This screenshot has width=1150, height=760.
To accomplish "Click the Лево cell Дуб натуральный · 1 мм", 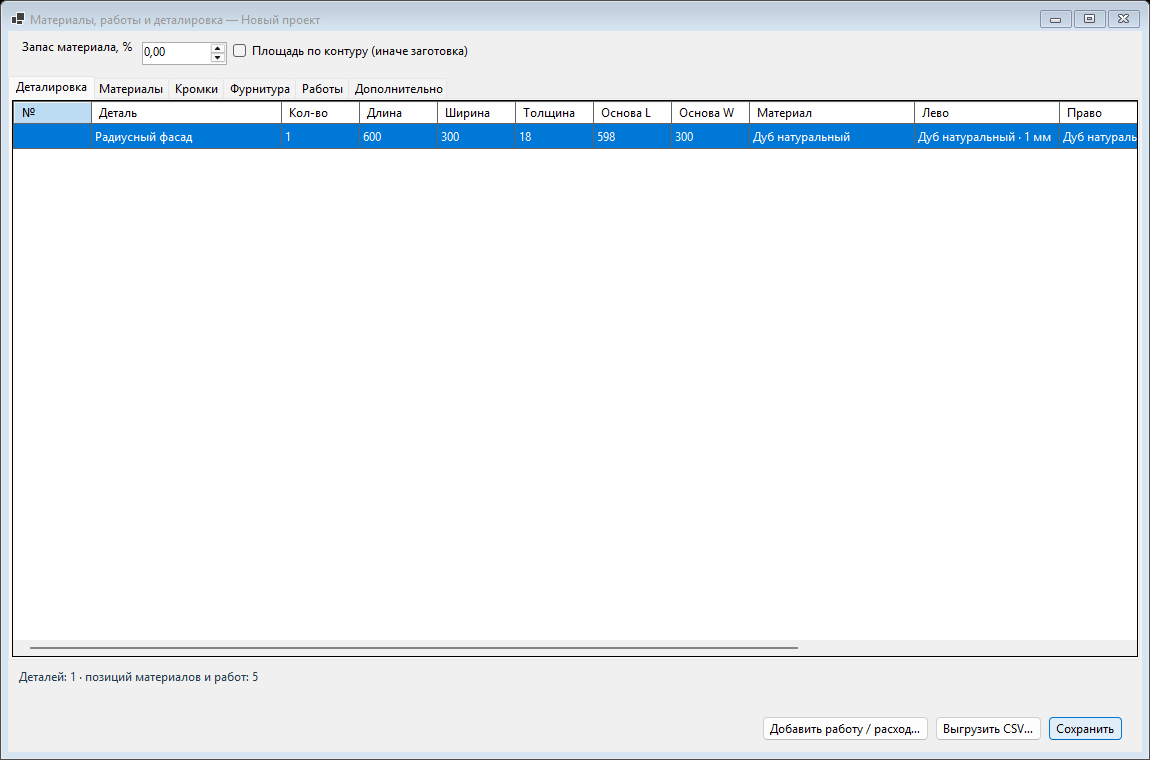I will (x=987, y=136).
